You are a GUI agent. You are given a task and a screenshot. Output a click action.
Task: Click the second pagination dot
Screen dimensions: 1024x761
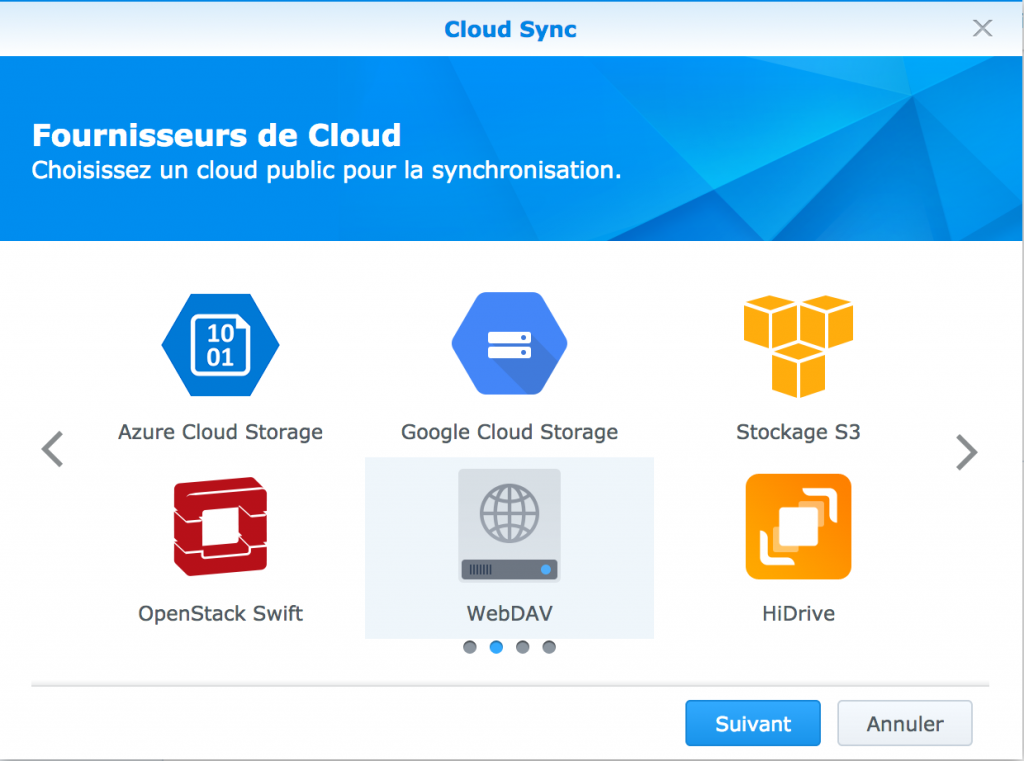point(496,647)
